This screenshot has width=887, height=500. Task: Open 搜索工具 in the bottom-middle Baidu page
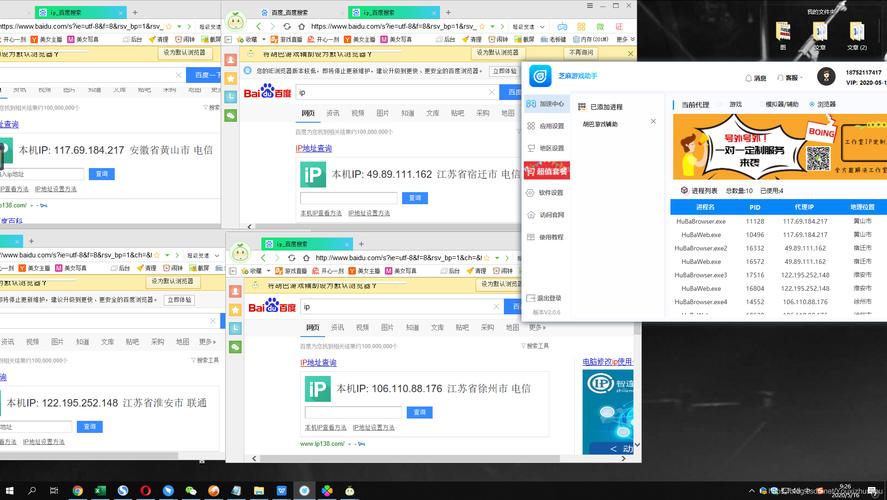click(x=535, y=346)
